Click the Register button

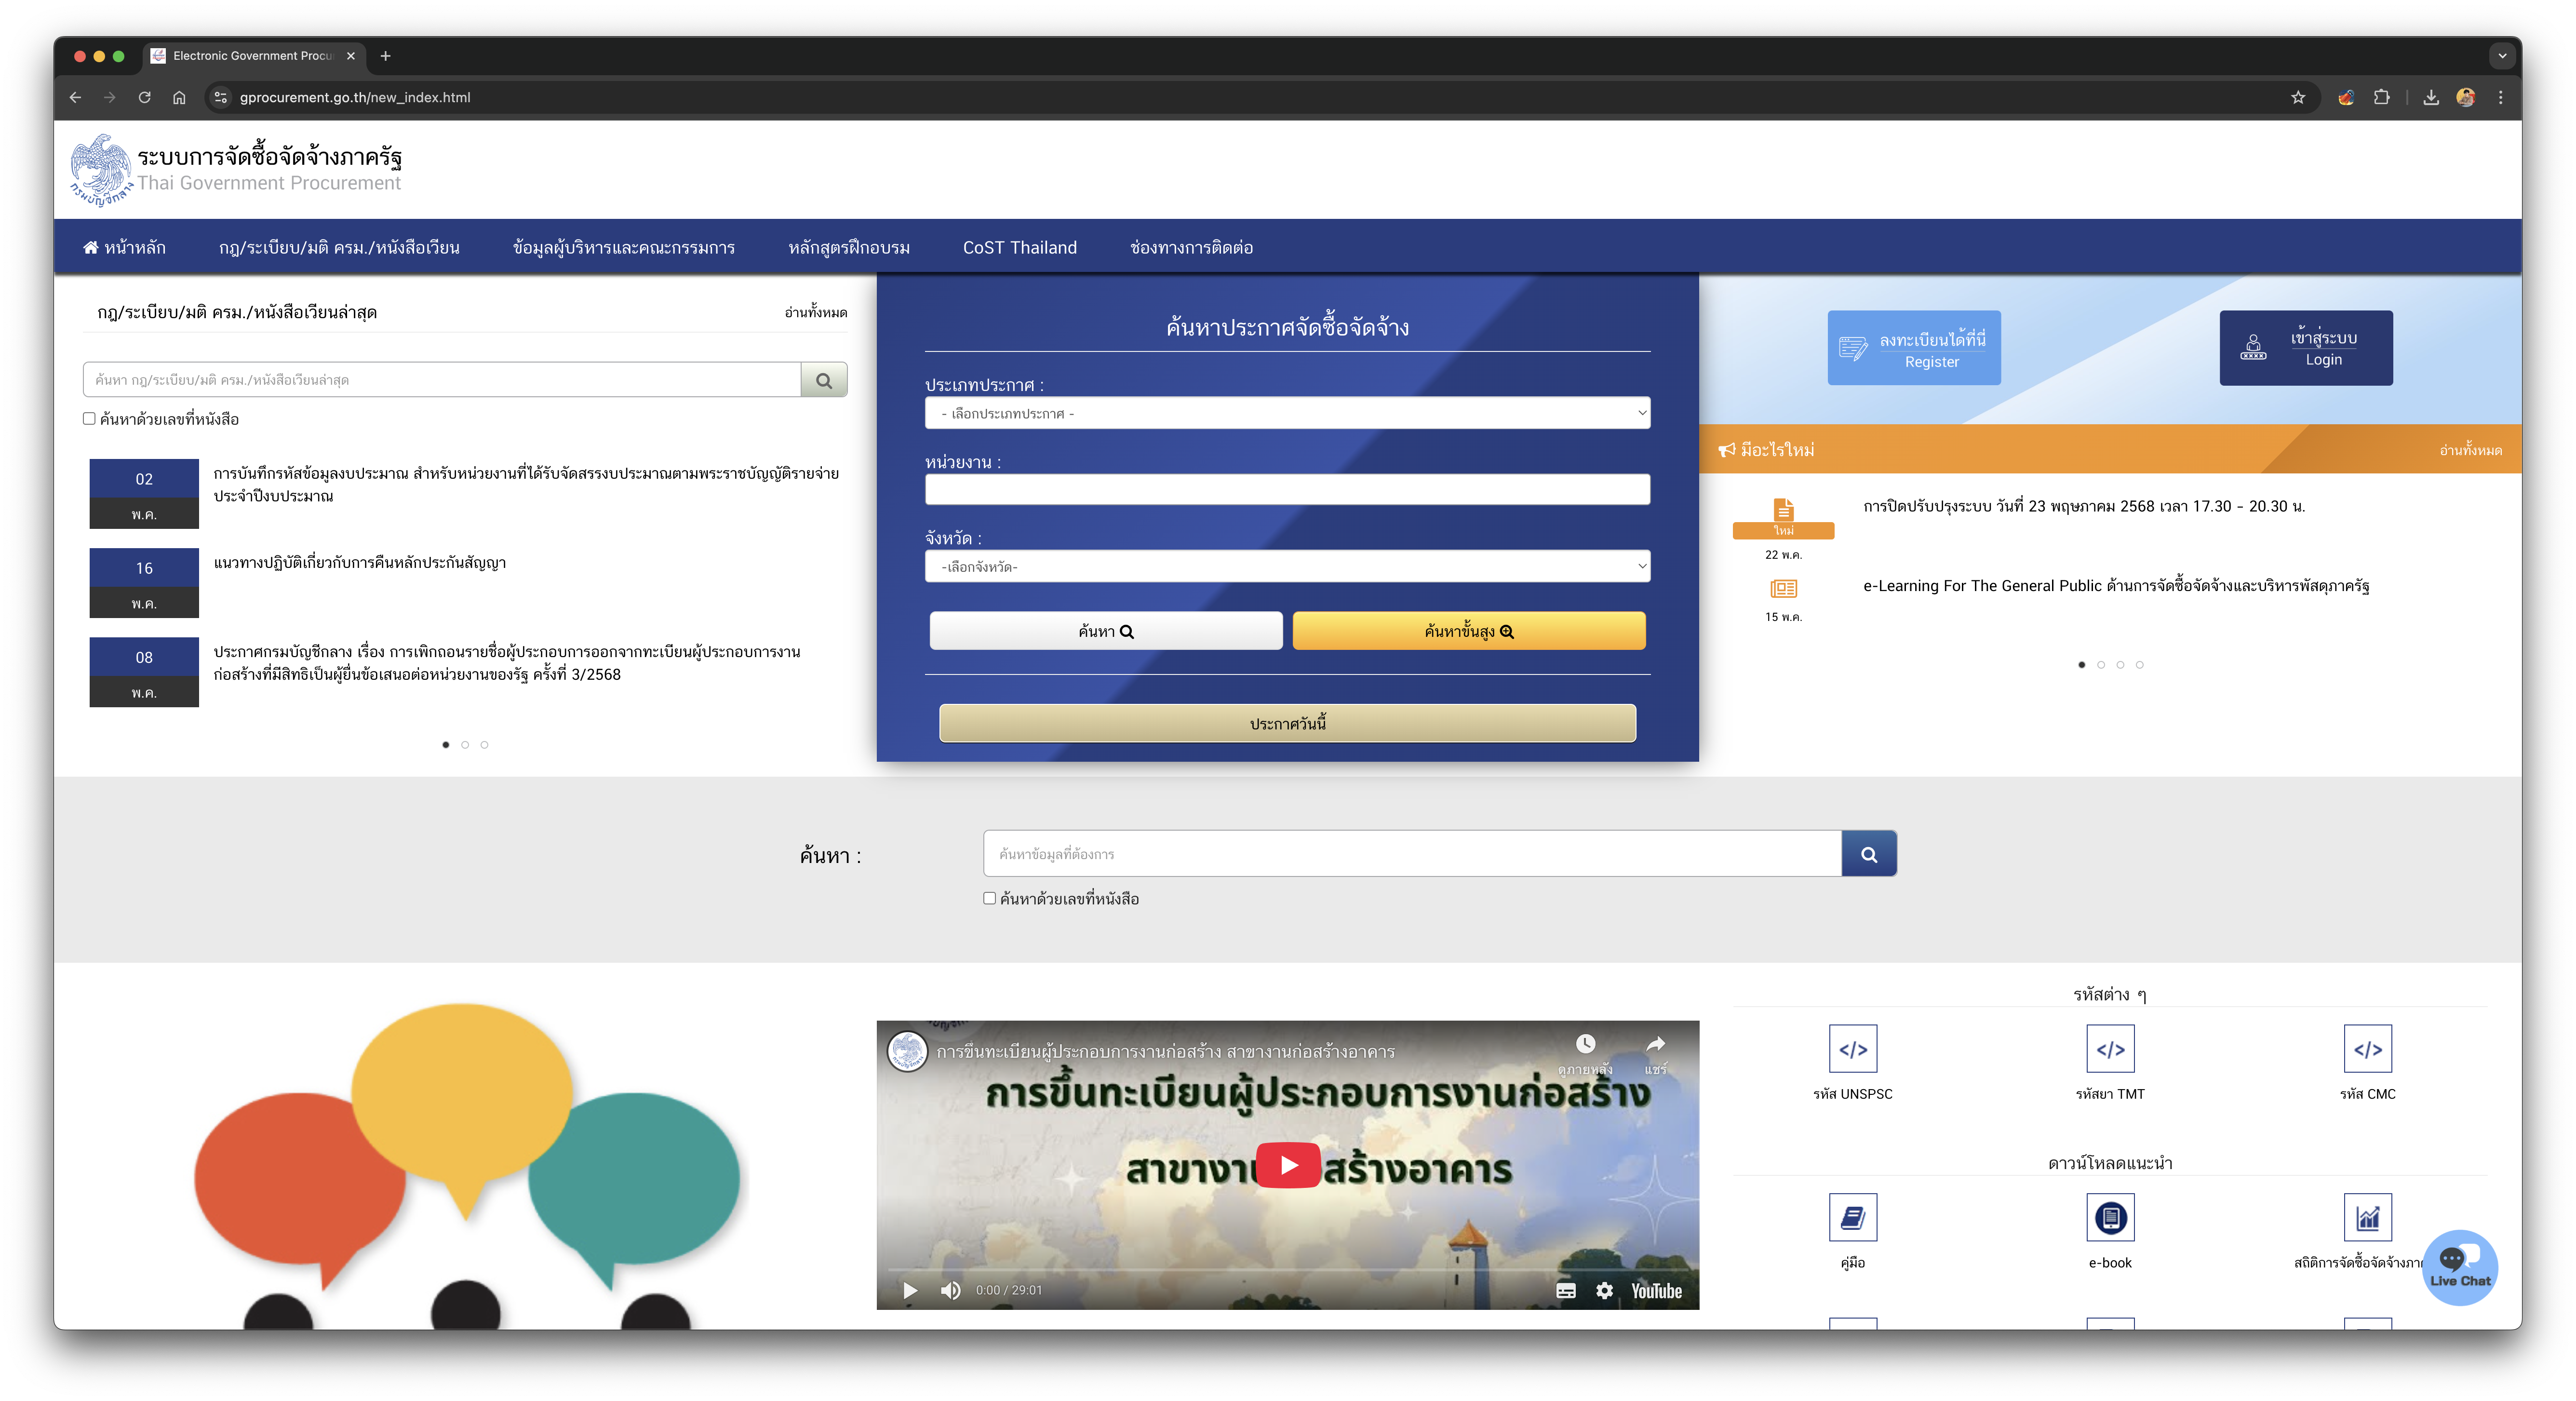coord(1914,348)
